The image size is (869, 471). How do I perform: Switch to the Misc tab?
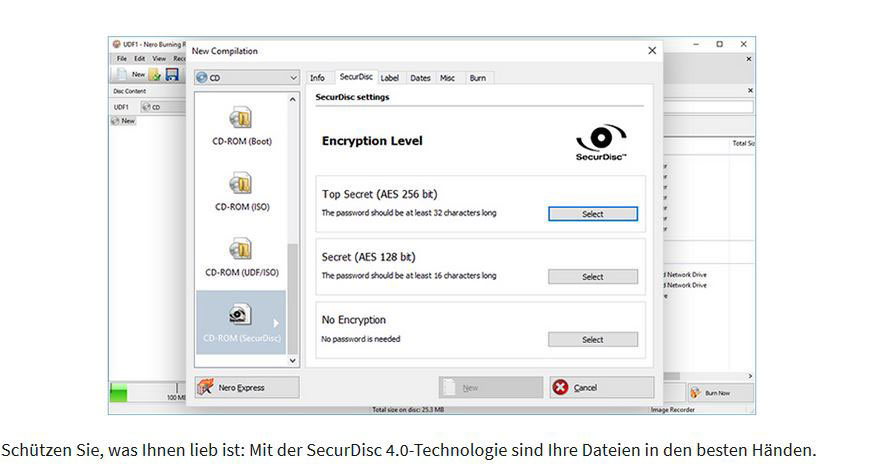tap(448, 78)
